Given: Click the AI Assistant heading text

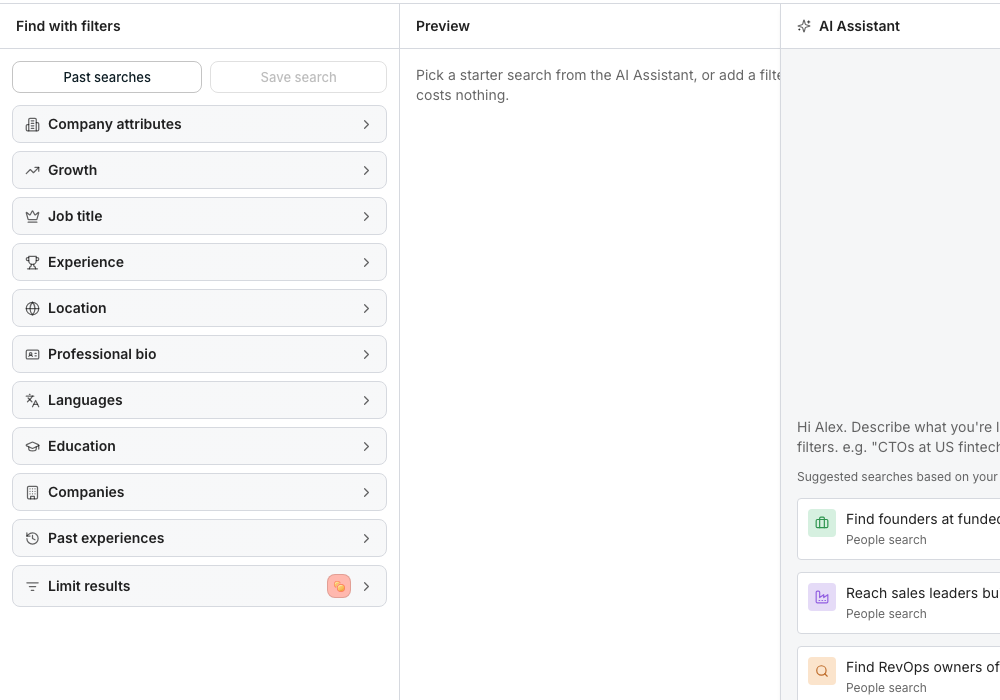Looking at the screenshot, I should click(859, 26).
